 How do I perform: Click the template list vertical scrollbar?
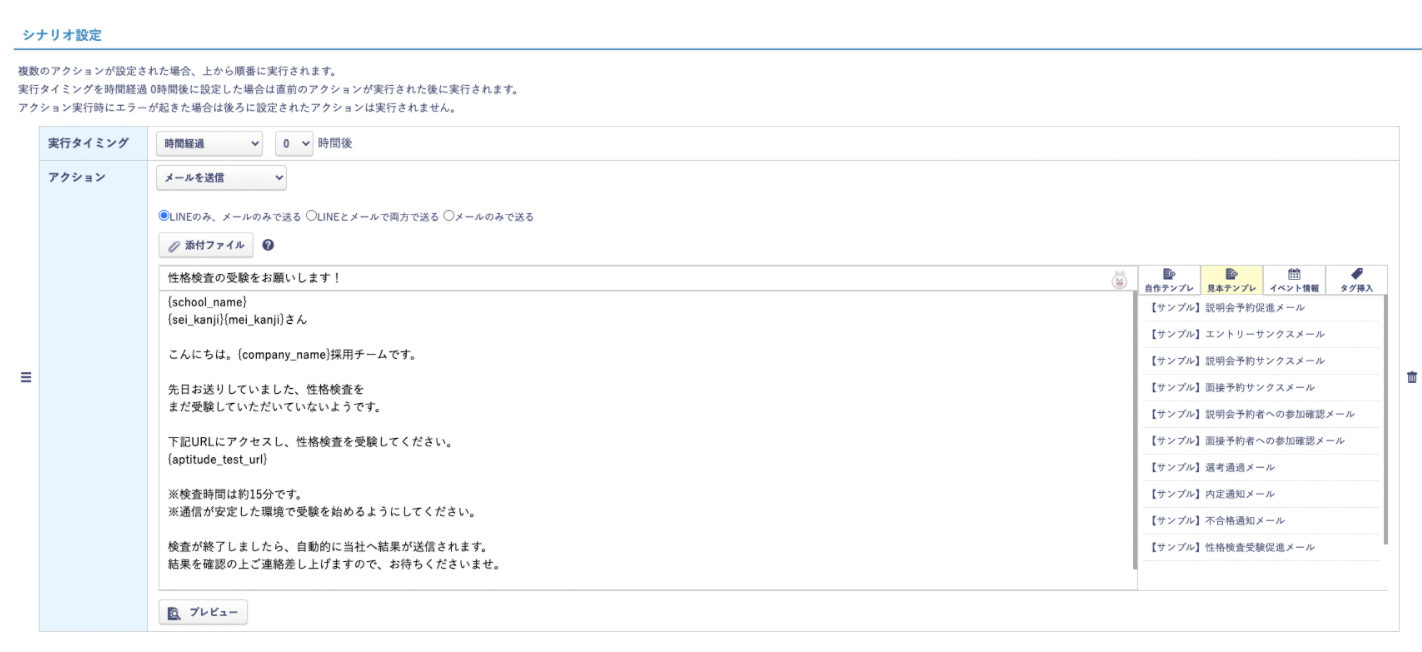(1385, 420)
